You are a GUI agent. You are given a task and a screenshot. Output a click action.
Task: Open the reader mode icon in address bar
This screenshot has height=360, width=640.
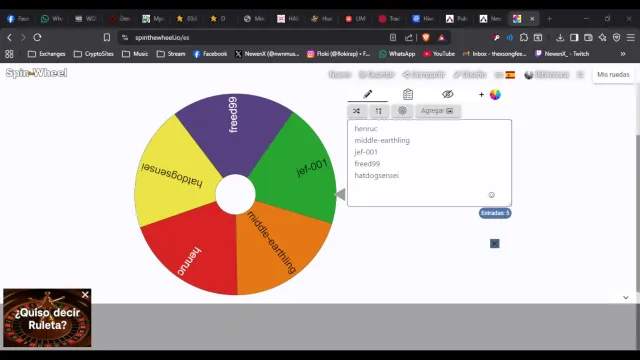coord(393,38)
